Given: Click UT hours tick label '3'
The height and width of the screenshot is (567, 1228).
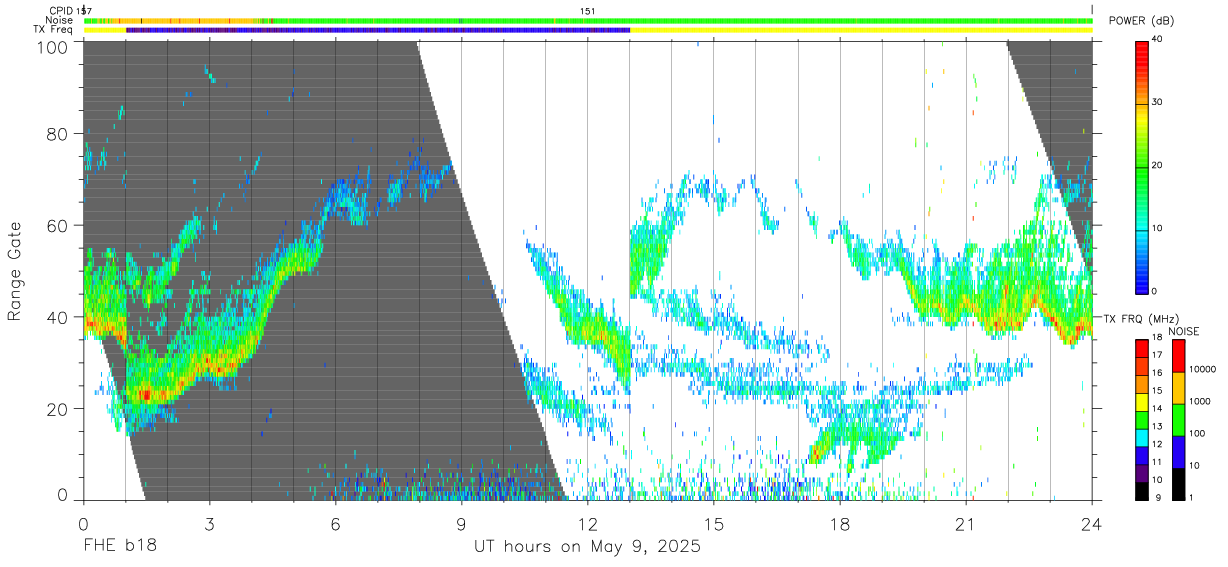Looking at the screenshot, I should (209, 524).
